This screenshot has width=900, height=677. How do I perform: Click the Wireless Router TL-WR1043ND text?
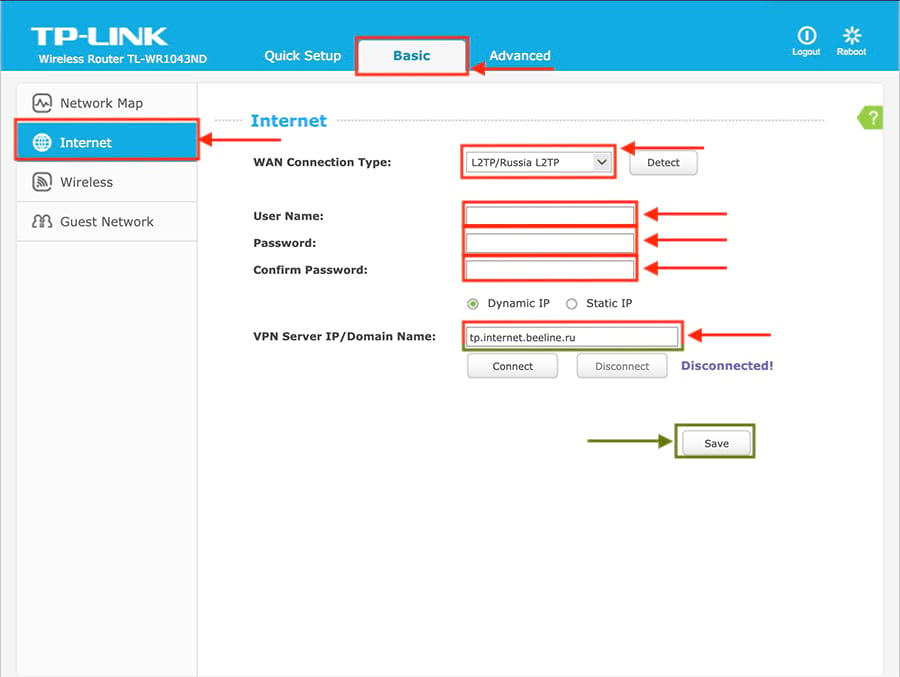click(123, 59)
